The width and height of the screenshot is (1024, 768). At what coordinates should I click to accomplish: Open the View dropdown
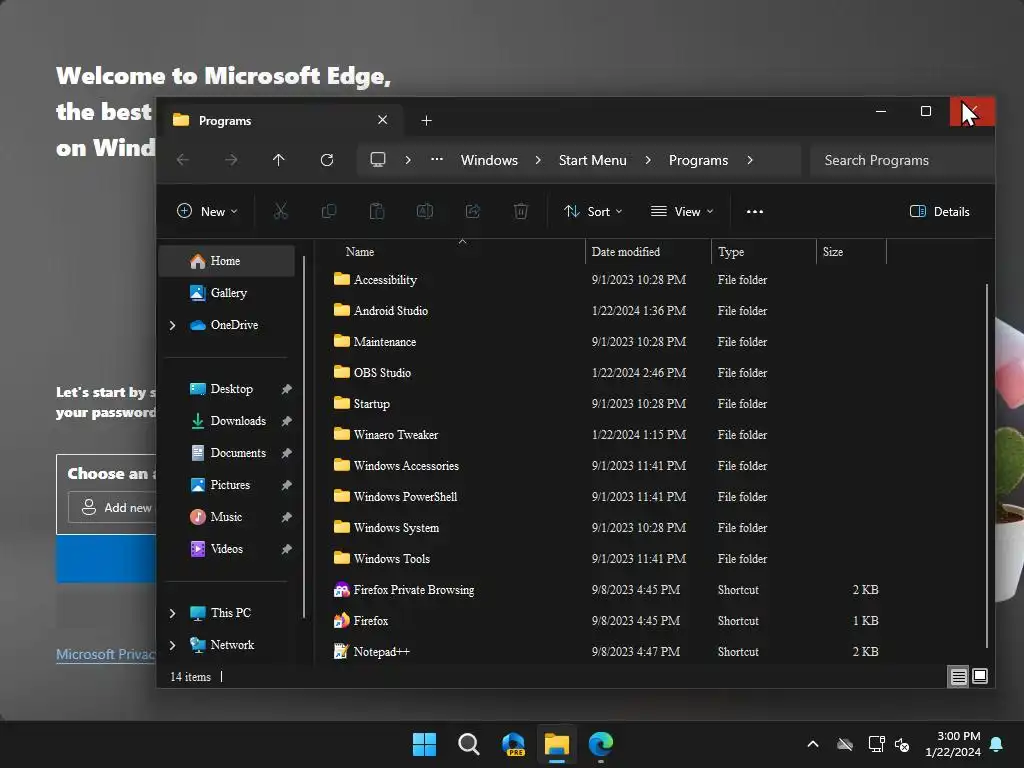[x=682, y=212]
